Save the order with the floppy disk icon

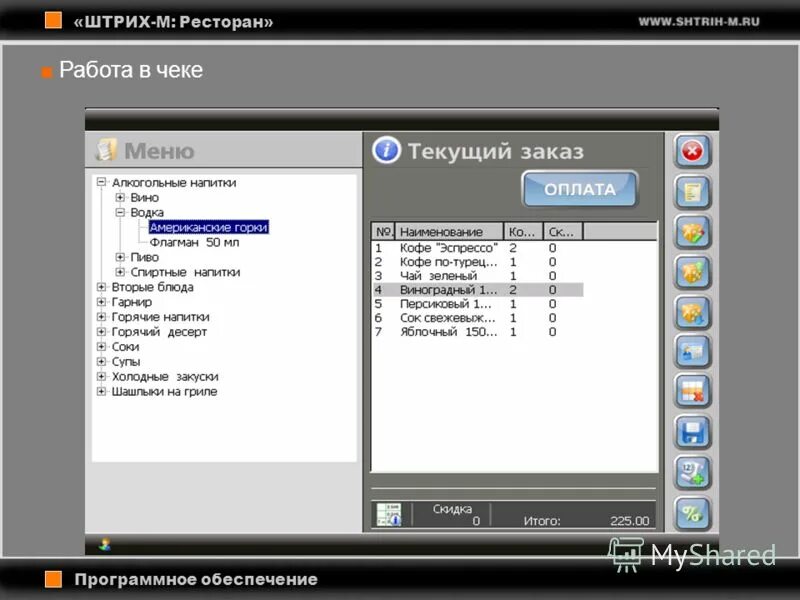tap(692, 433)
